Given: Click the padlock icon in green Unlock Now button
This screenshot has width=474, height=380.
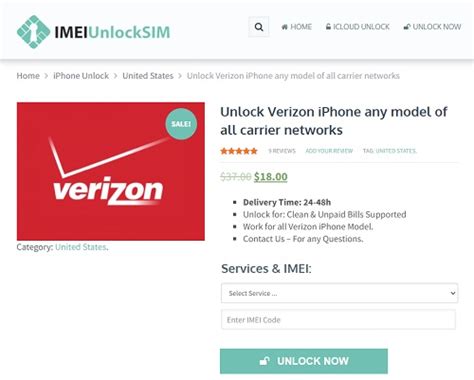Looking at the screenshot, I should (x=265, y=361).
